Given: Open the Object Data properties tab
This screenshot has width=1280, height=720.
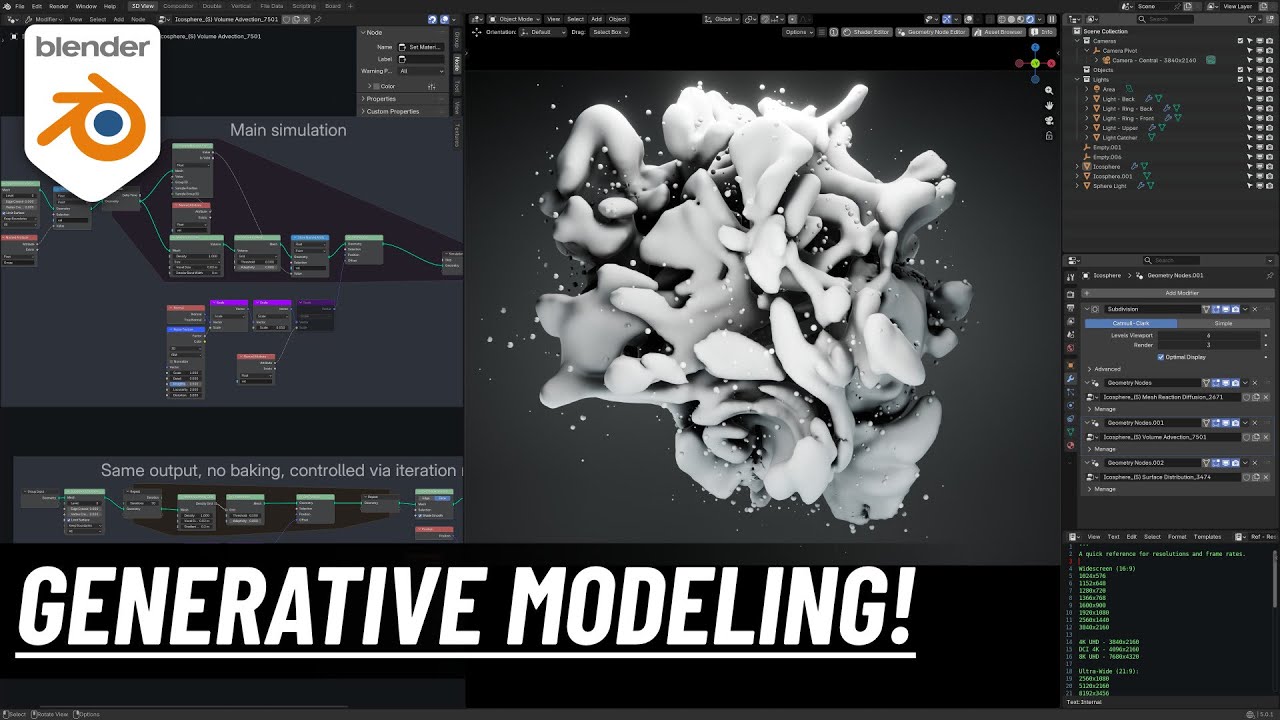Looking at the screenshot, I should (x=1070, y=431).
